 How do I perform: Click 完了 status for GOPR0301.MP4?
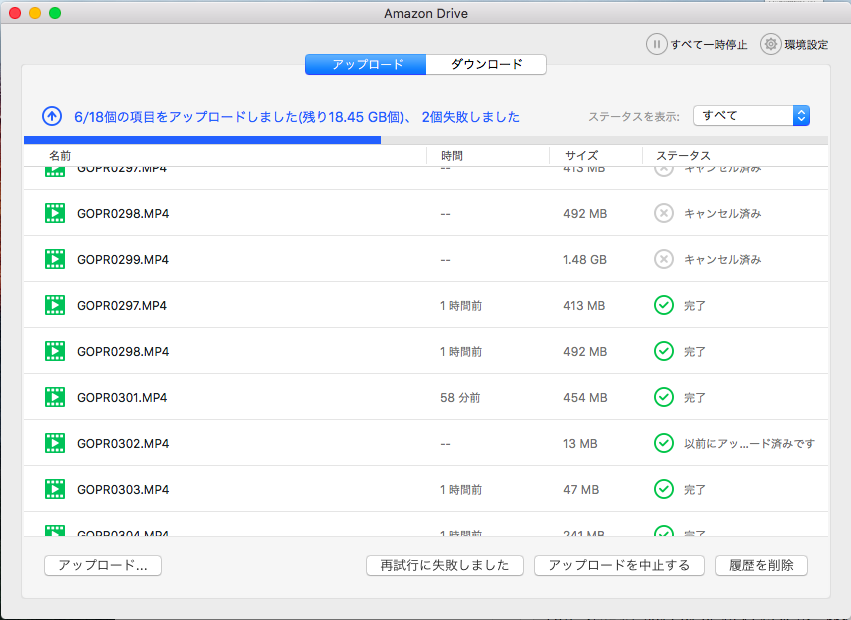click(695, 397)
